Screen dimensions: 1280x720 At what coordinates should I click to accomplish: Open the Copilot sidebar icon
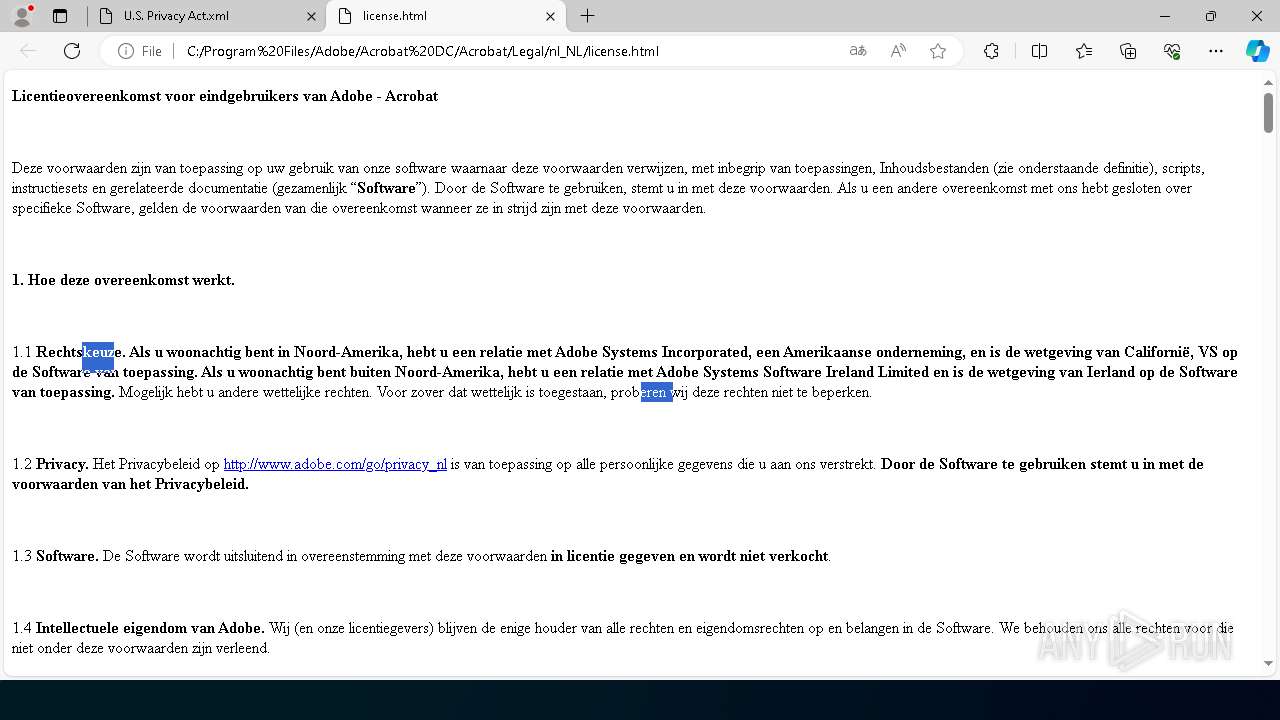[x=1257, y=51]
